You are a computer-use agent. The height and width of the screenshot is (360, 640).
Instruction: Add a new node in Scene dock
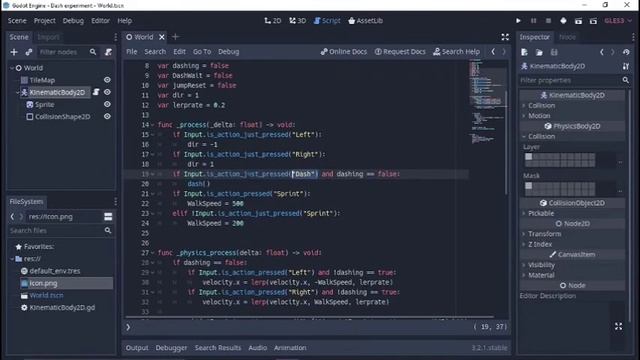[x=14, y=52]
